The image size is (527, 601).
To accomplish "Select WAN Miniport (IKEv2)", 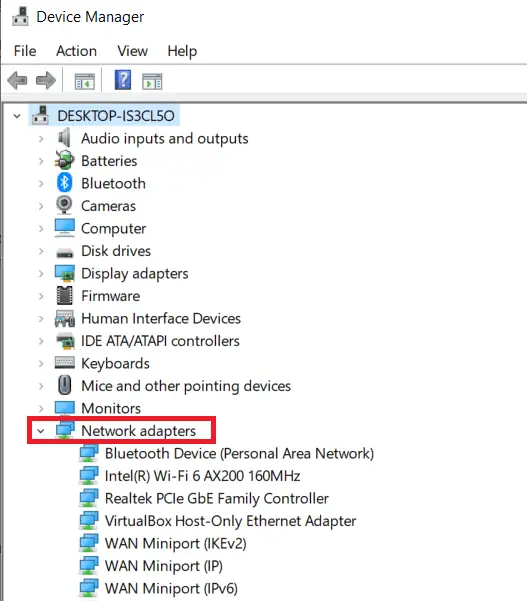I will pos(176,544).
